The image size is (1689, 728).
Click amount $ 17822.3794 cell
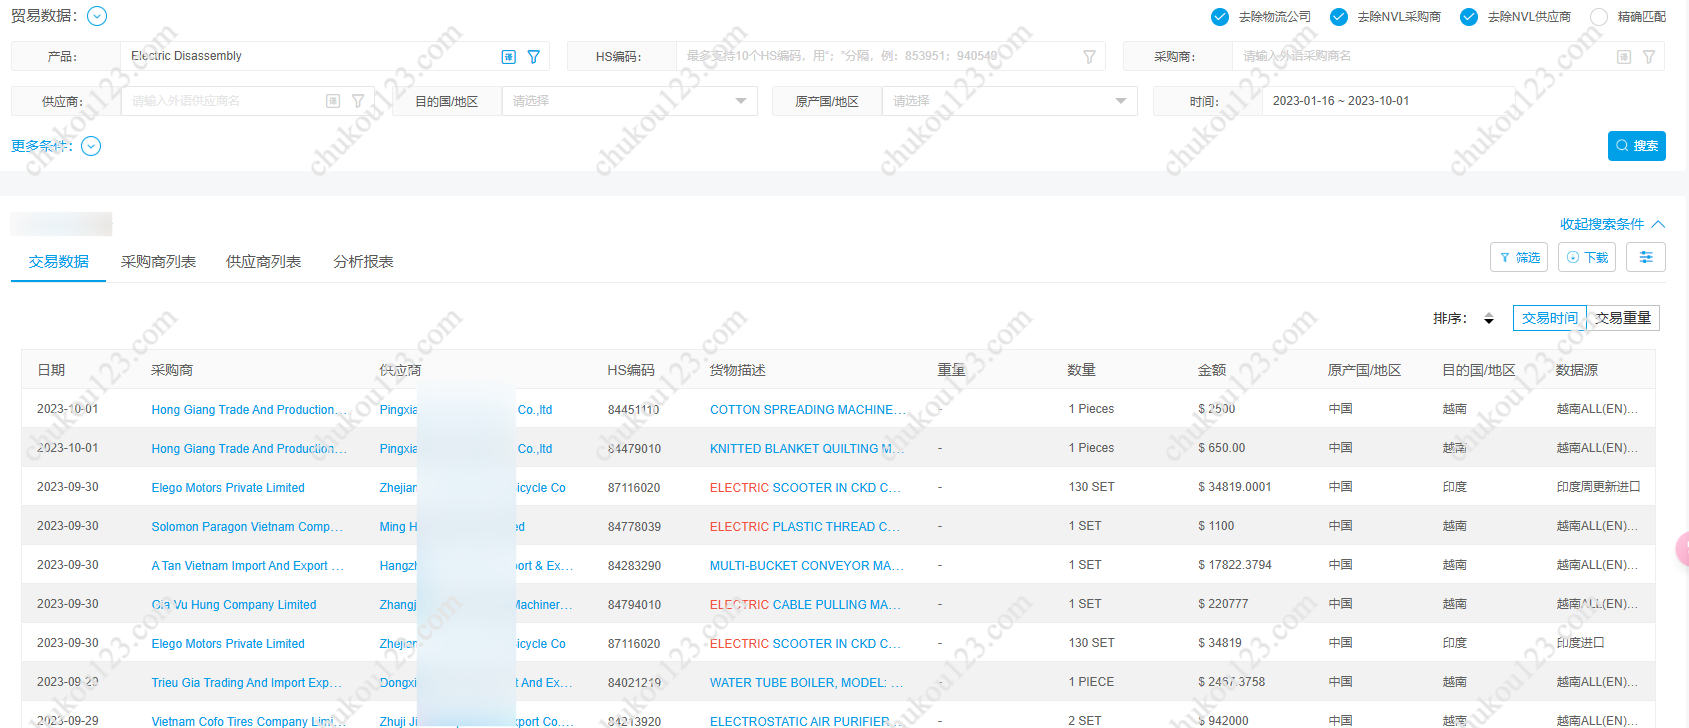1235,566
